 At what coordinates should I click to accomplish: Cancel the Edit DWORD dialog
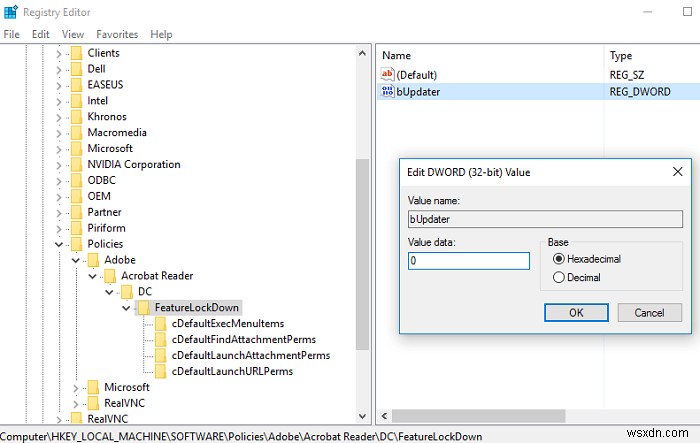(x=650, y=313)
